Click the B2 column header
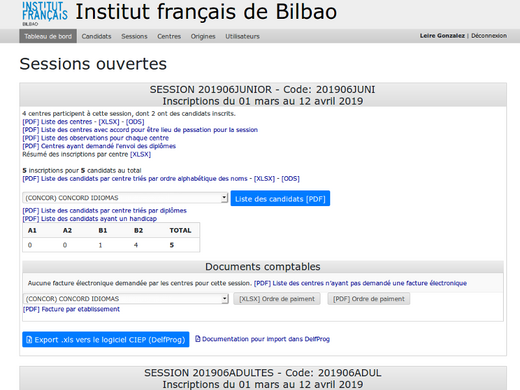 [138, 230]
